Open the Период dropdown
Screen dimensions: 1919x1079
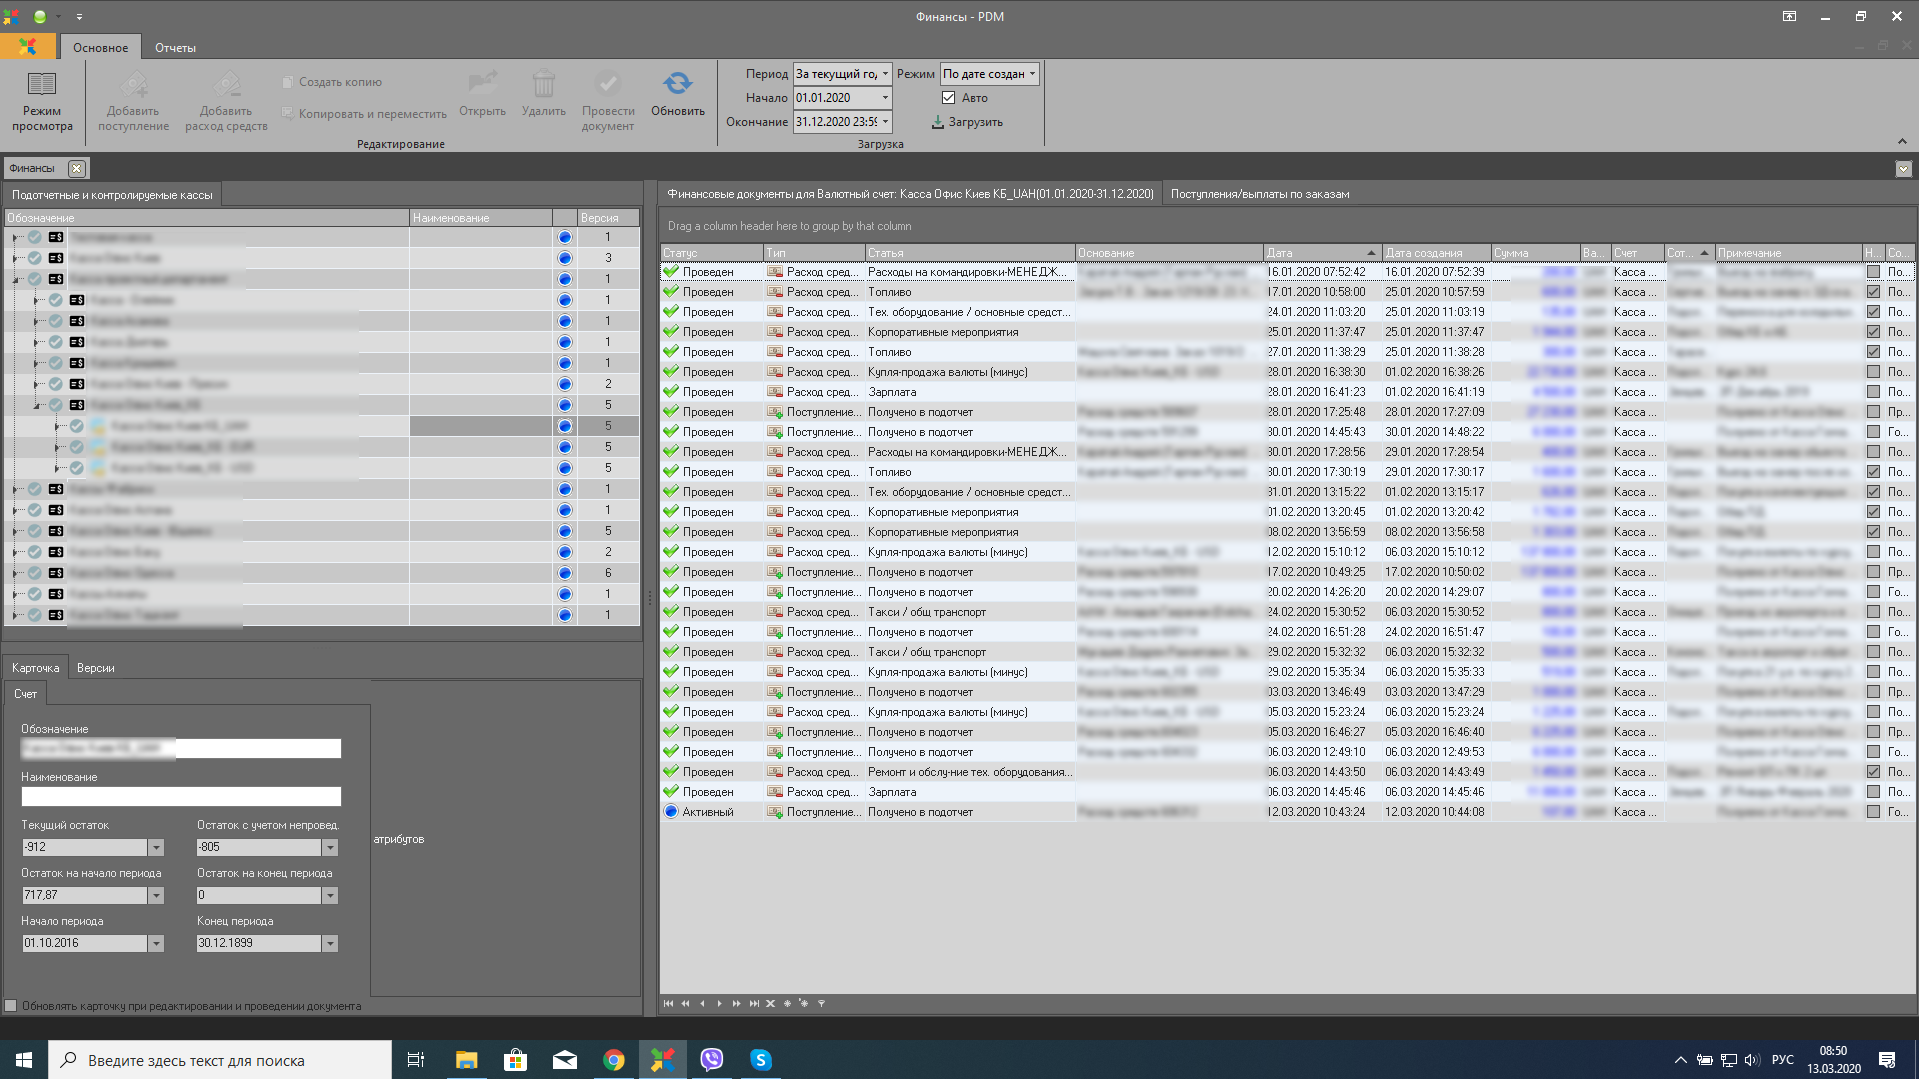(x=885, y=74)
